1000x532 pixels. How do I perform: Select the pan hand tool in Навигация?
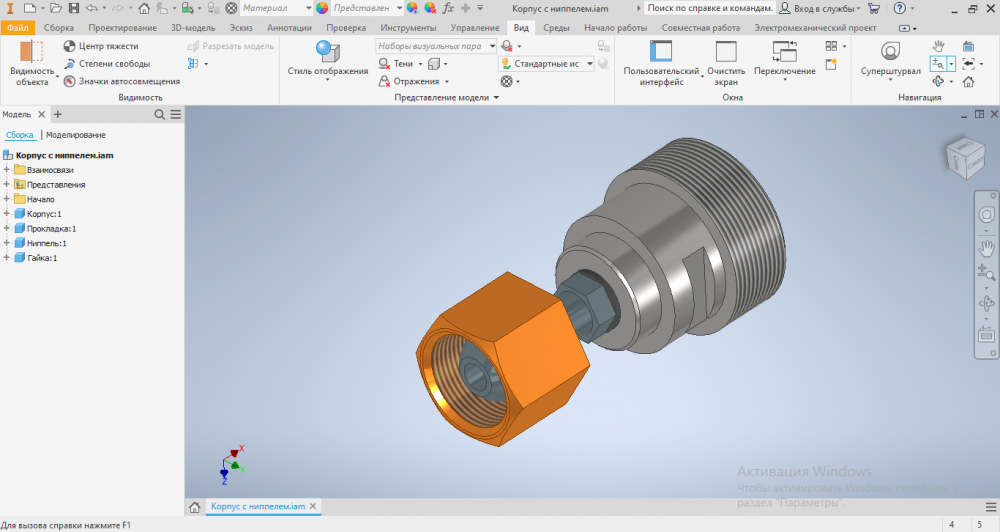[938, 46]
